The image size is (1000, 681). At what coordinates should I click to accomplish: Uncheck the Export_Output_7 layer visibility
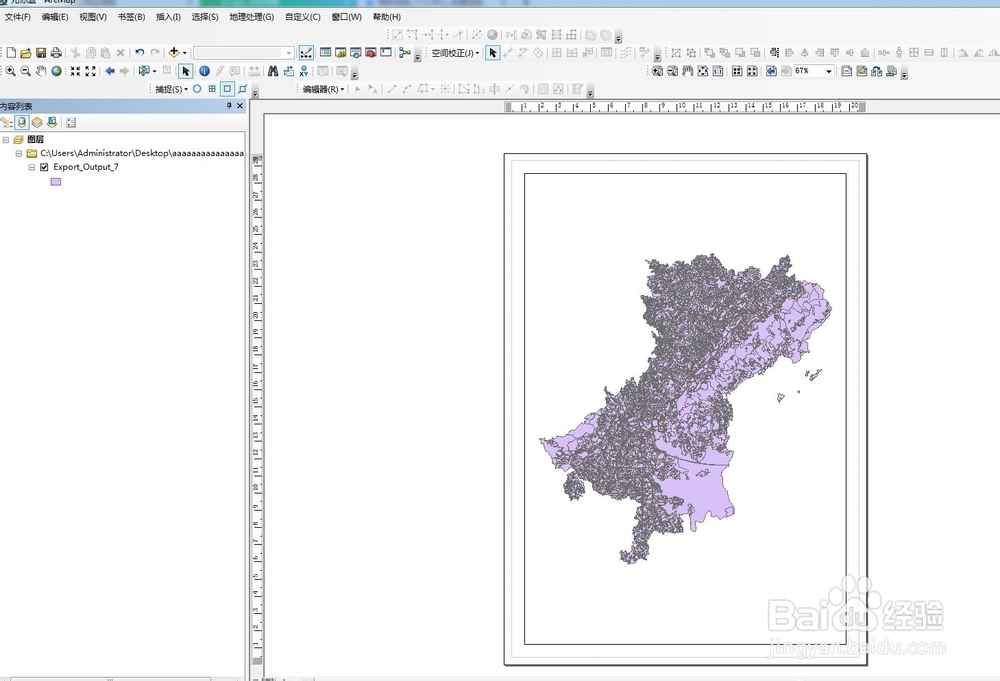click(x=44, y=167)
